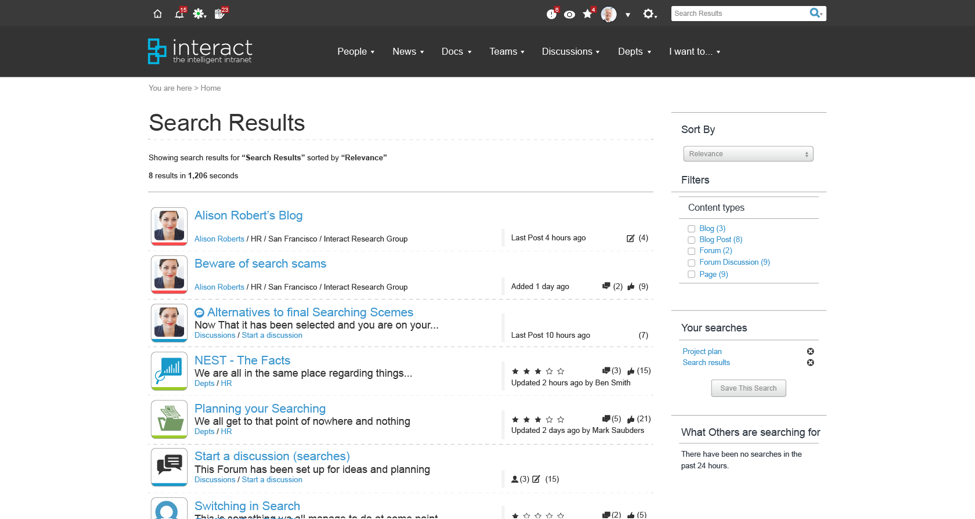The width and height of the screenshot is (975, 519).
Task: Open the Project plan saved search
Action: 702,351
